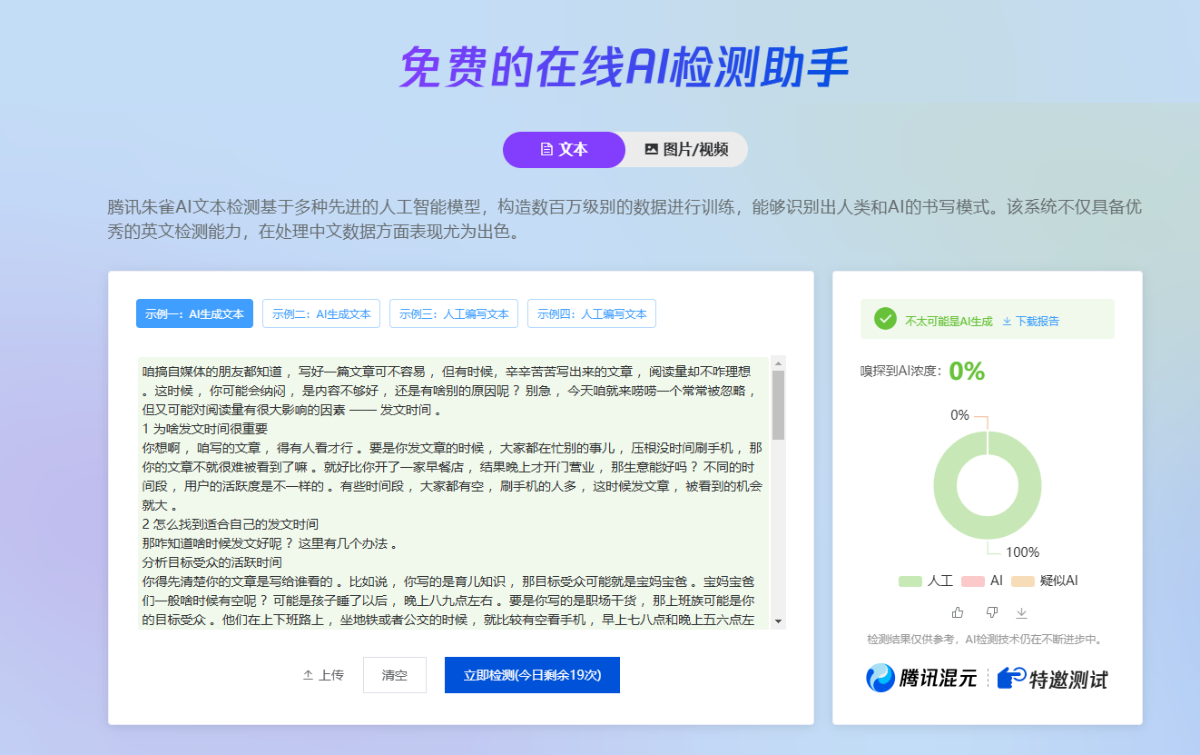Toggle AI pink legend swatch
This screenshot has width=1200, height=755.
click(x=973, y=580)
